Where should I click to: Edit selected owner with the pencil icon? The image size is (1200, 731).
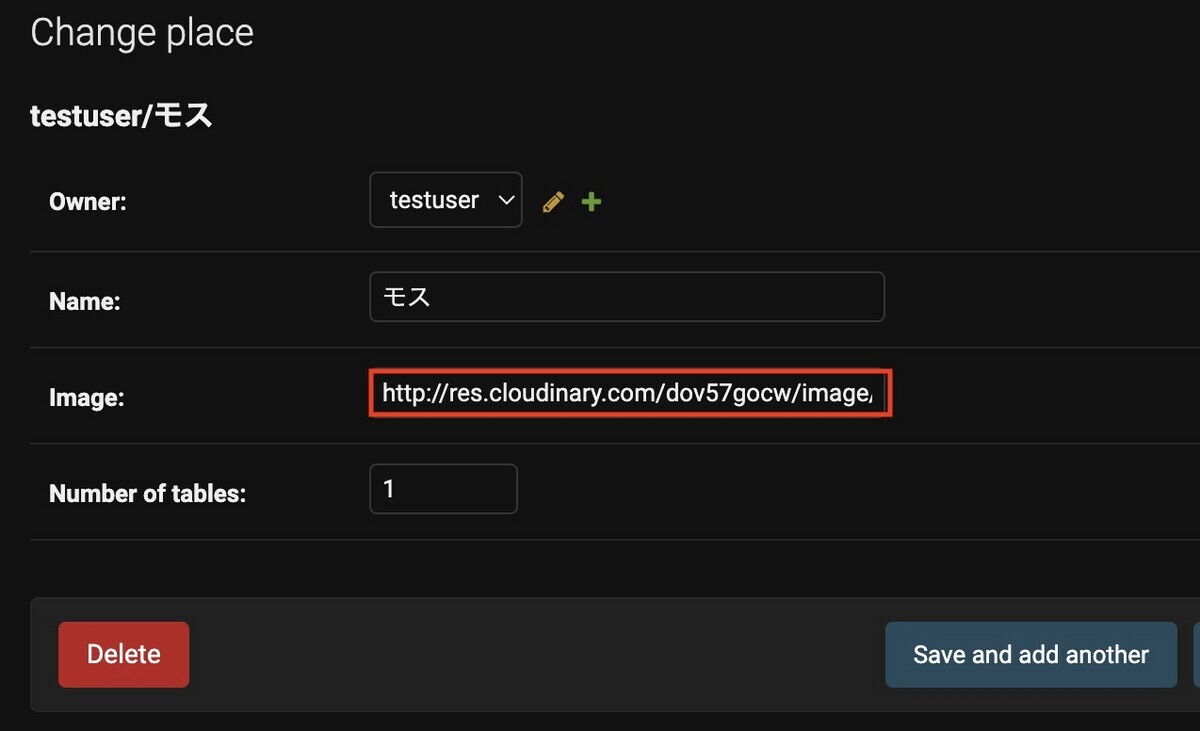pyautogui.click(x=553, y=202)
